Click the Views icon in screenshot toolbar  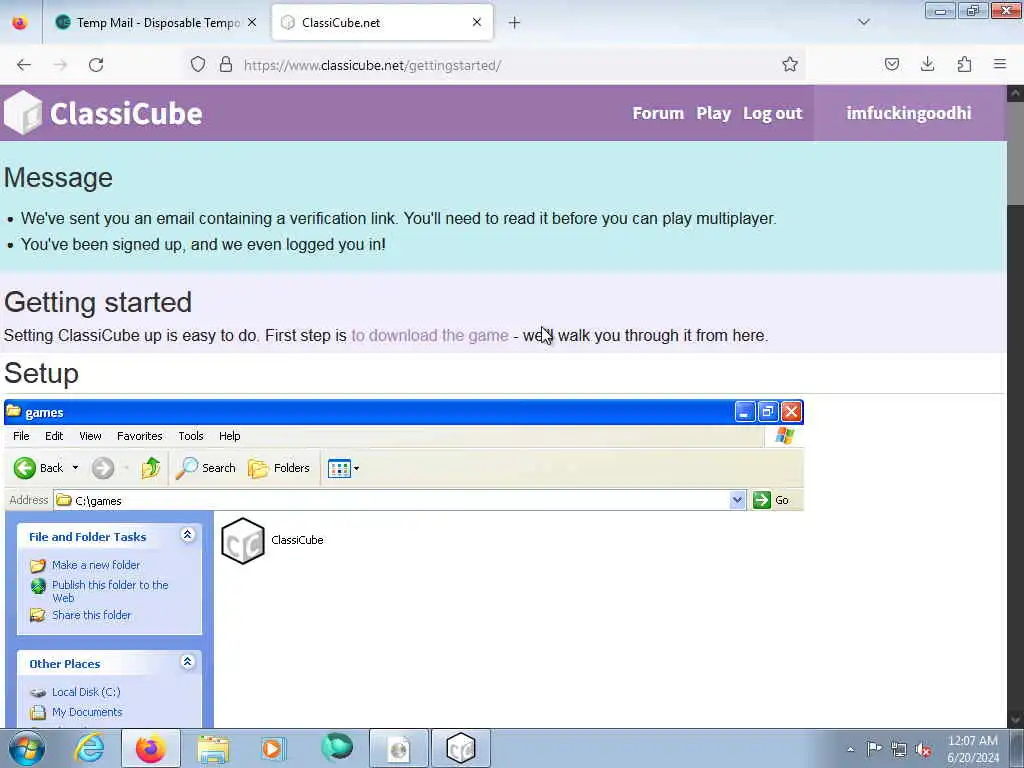pyautogui.click(x=344, y=468)
